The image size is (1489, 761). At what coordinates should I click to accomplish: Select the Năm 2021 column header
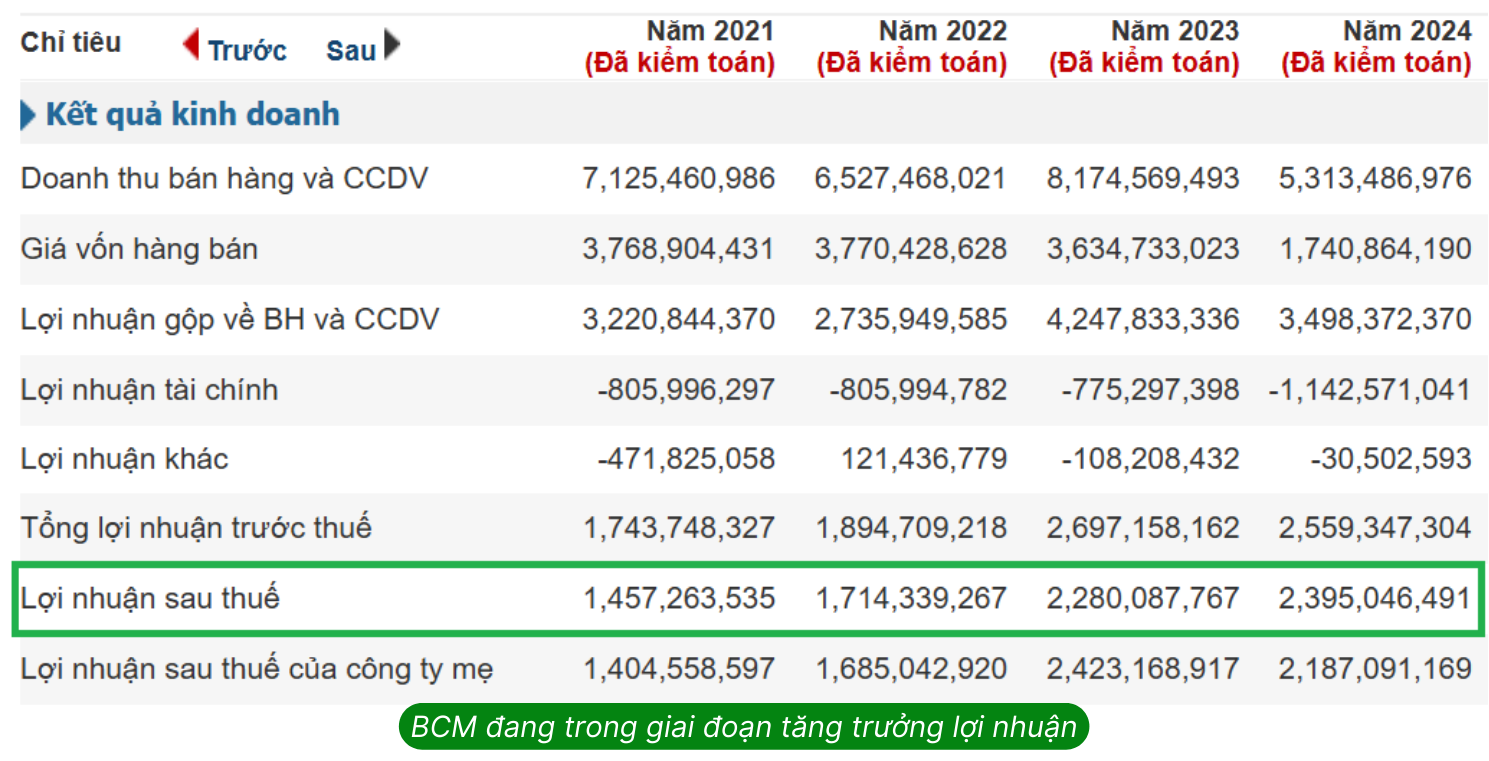click(x=680, y=47)
